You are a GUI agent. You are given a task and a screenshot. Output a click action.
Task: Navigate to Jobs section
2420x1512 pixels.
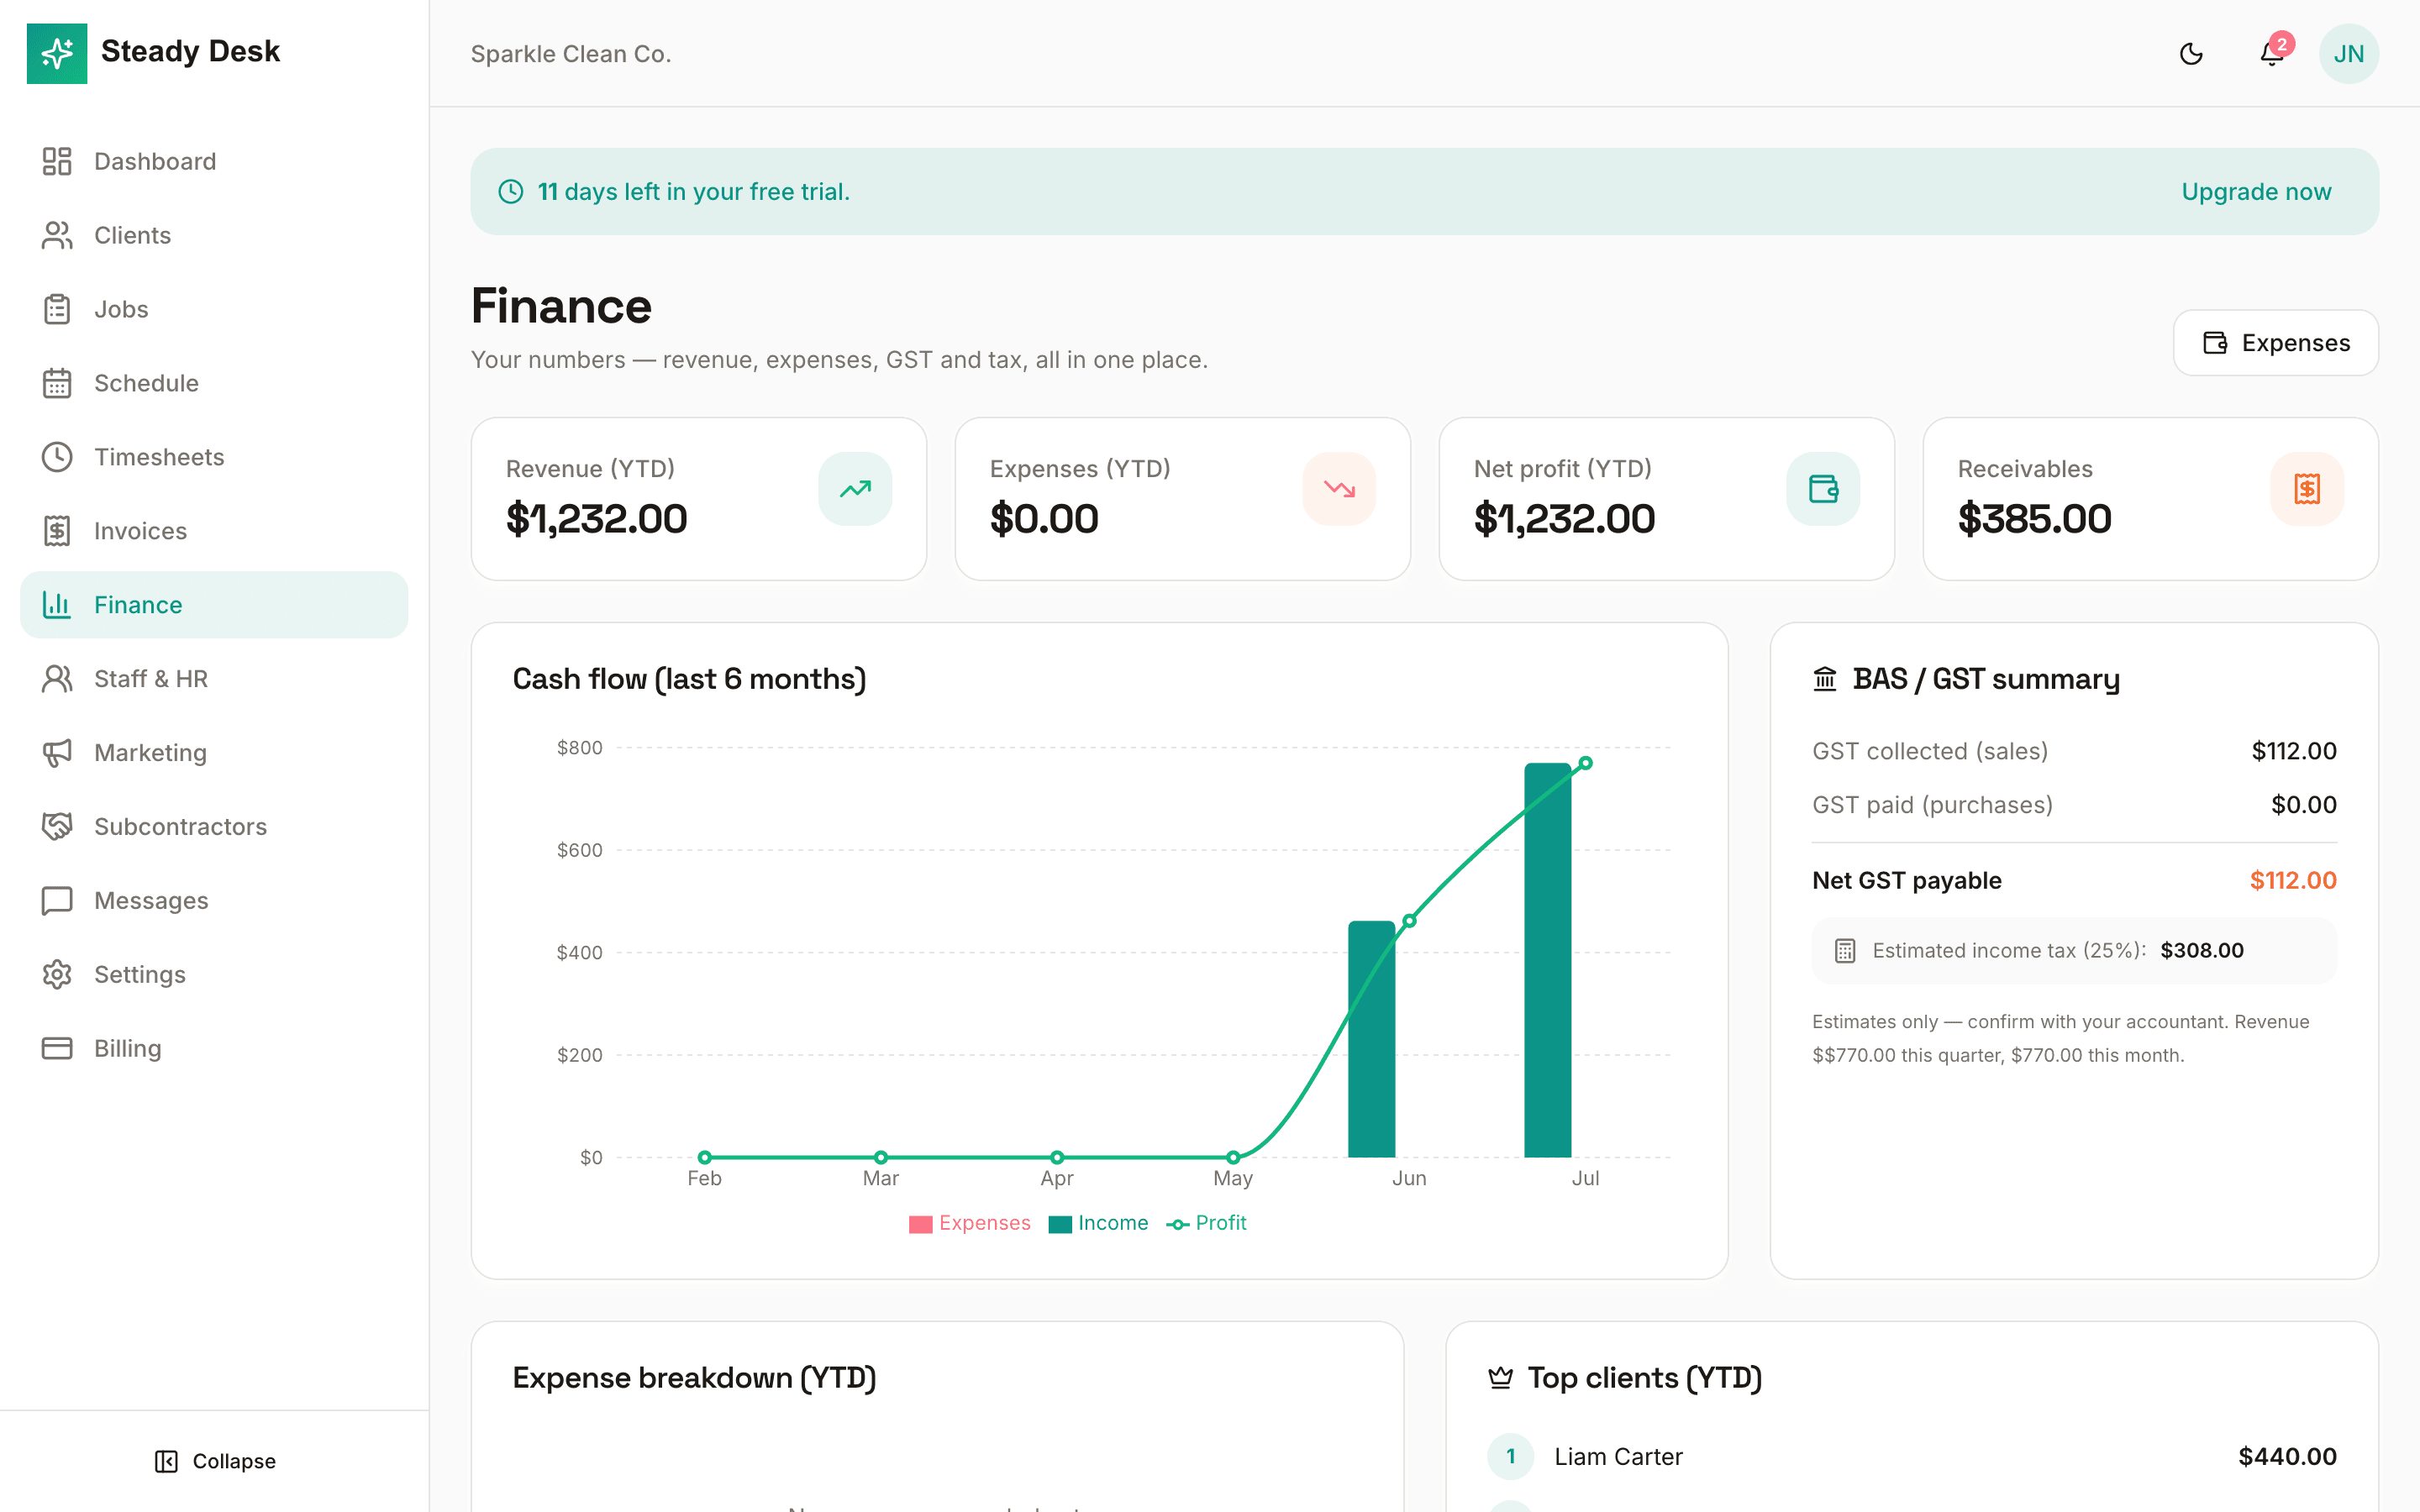[214, 309]
